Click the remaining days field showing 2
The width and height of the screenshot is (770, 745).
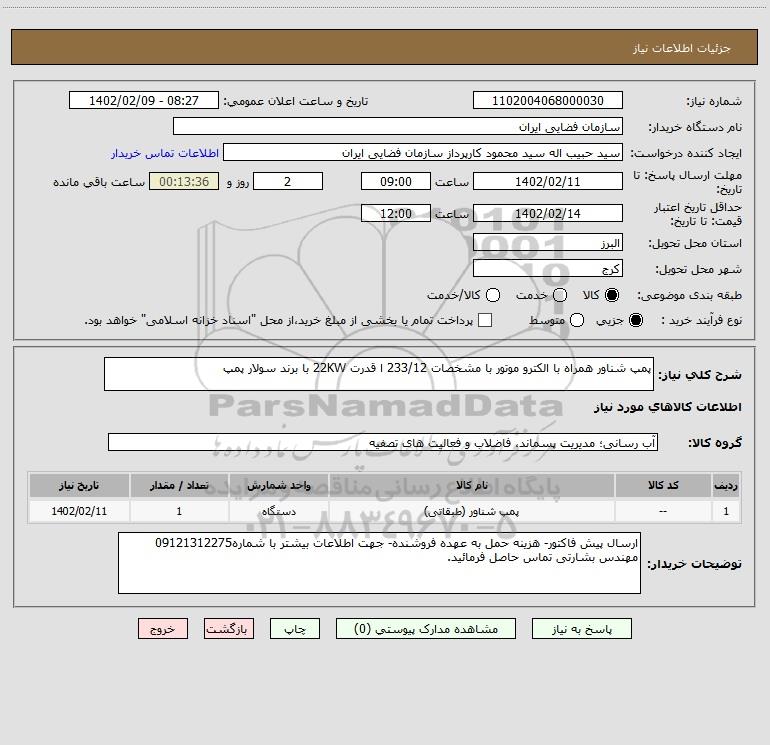click(x=288, y=181)
